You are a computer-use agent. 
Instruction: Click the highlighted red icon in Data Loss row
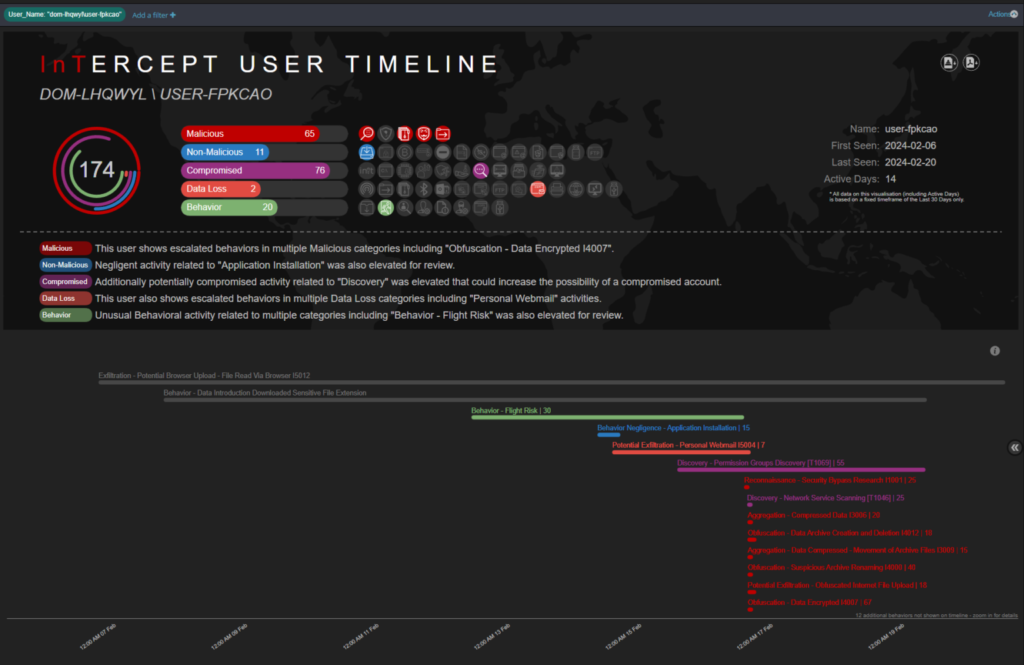coord(538,189)
